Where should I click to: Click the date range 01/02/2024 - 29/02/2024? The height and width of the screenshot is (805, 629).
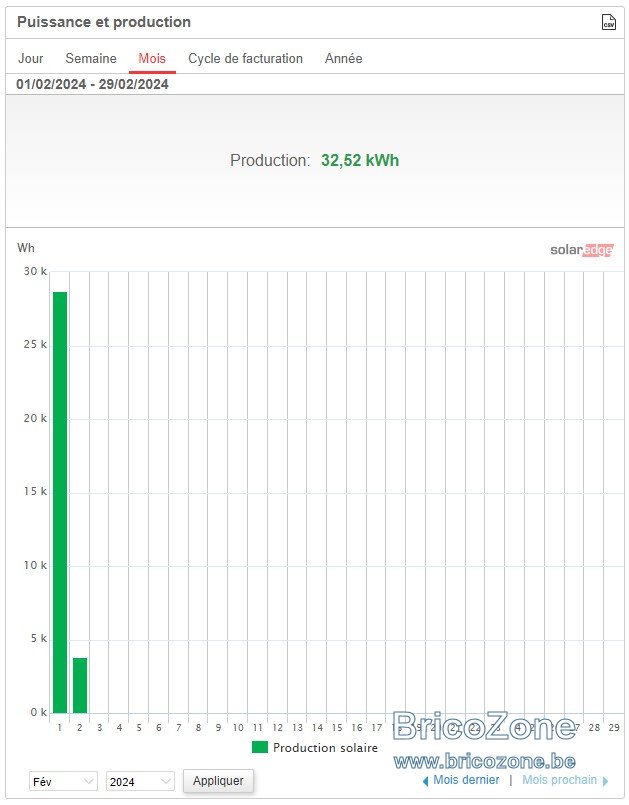92,84
